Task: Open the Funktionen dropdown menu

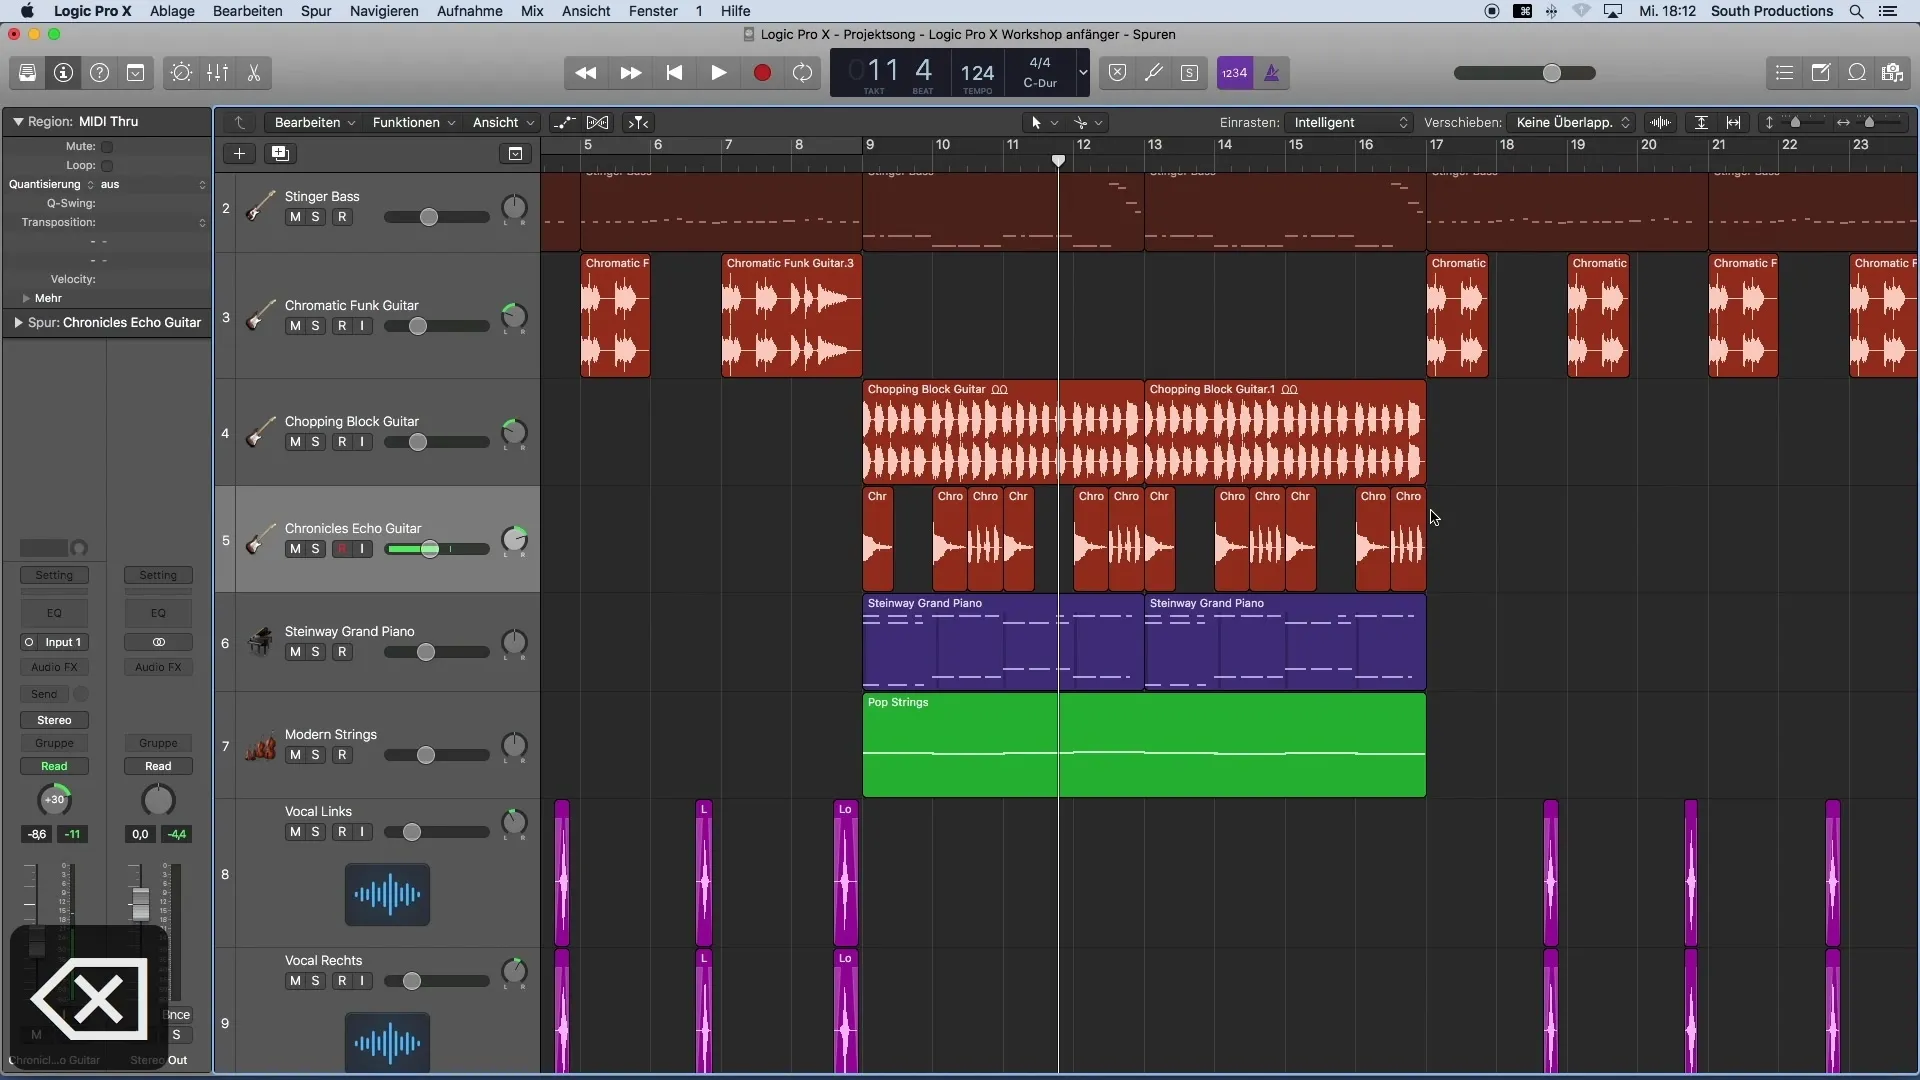Action: pyautogui.click(x=411, y=121)
